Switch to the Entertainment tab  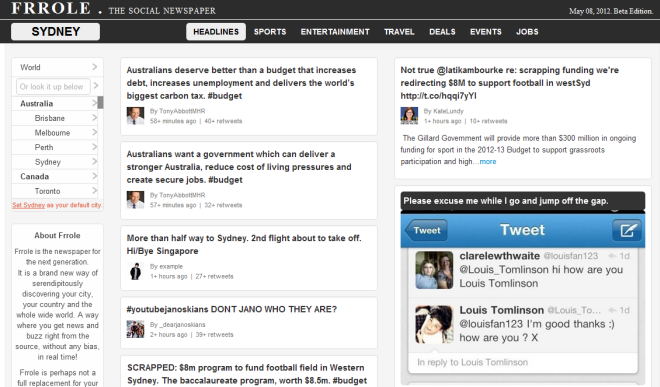point(335,32)
